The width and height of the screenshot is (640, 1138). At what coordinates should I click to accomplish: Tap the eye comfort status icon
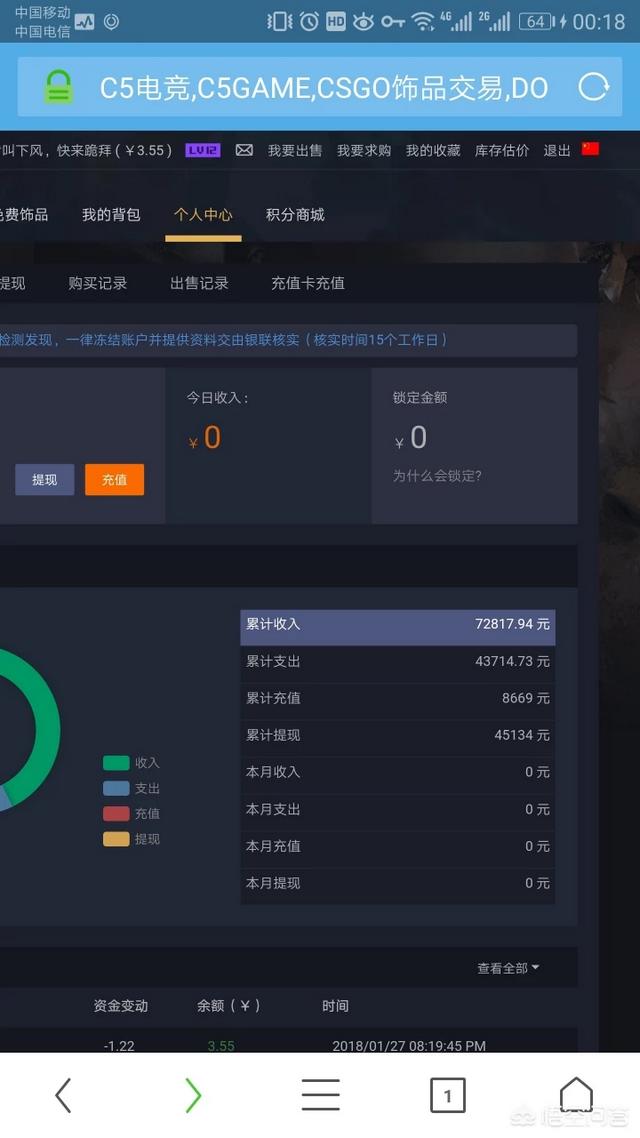[x=363, y=22]
